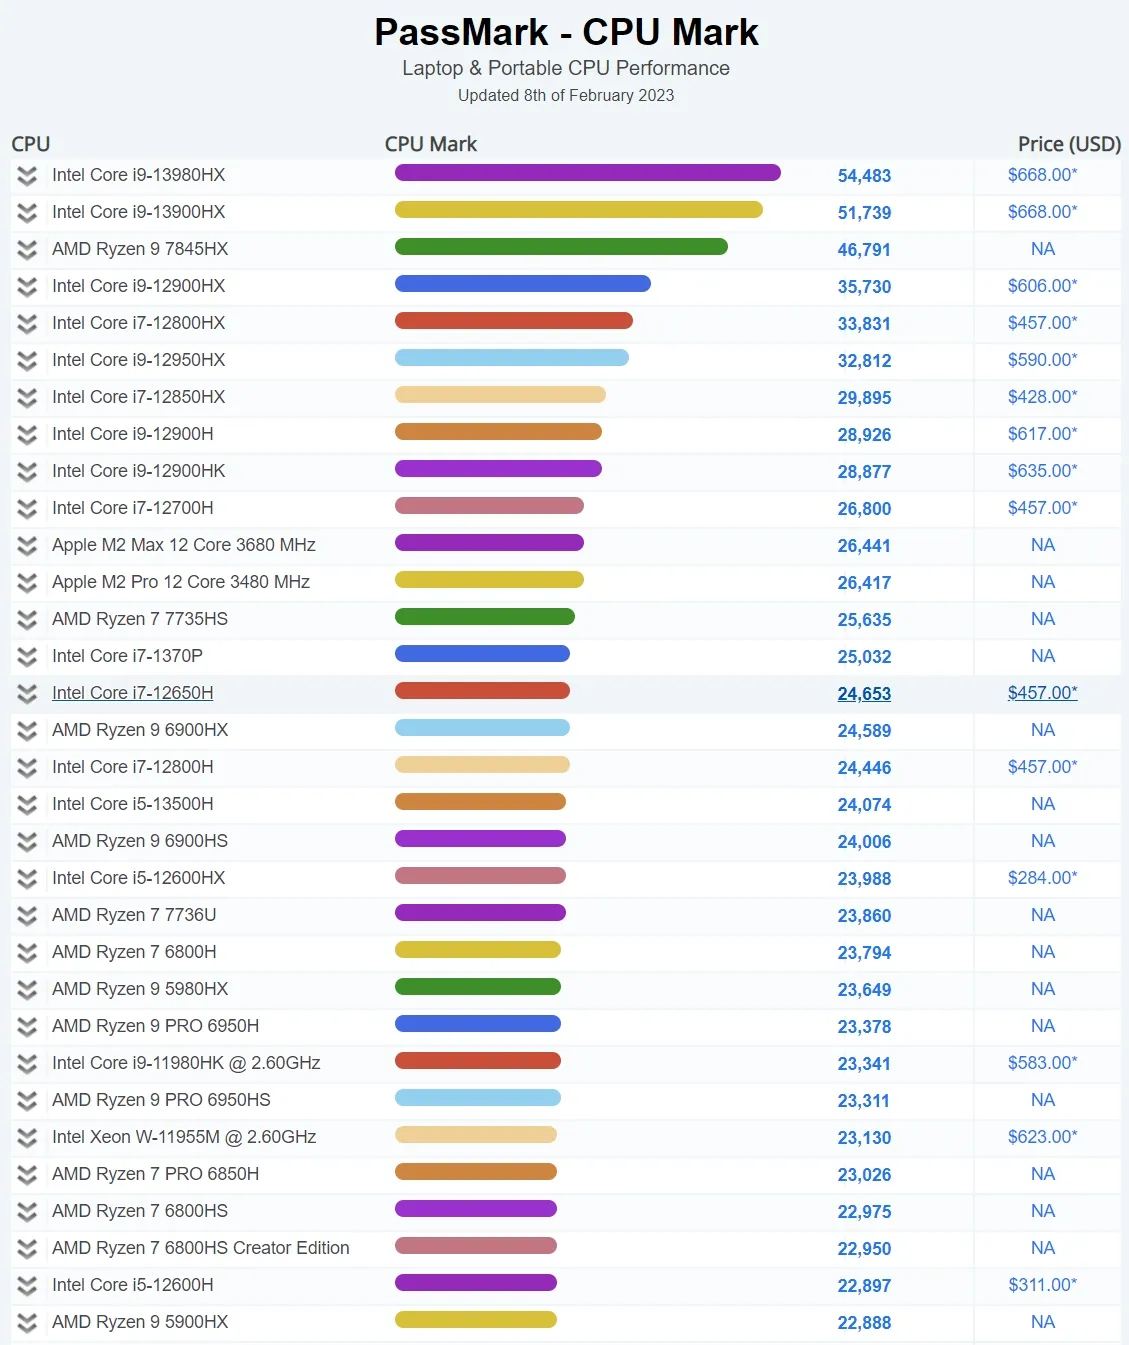
Task: Expand the Apple M2 Max row chevron
Action: pos(27,546)
